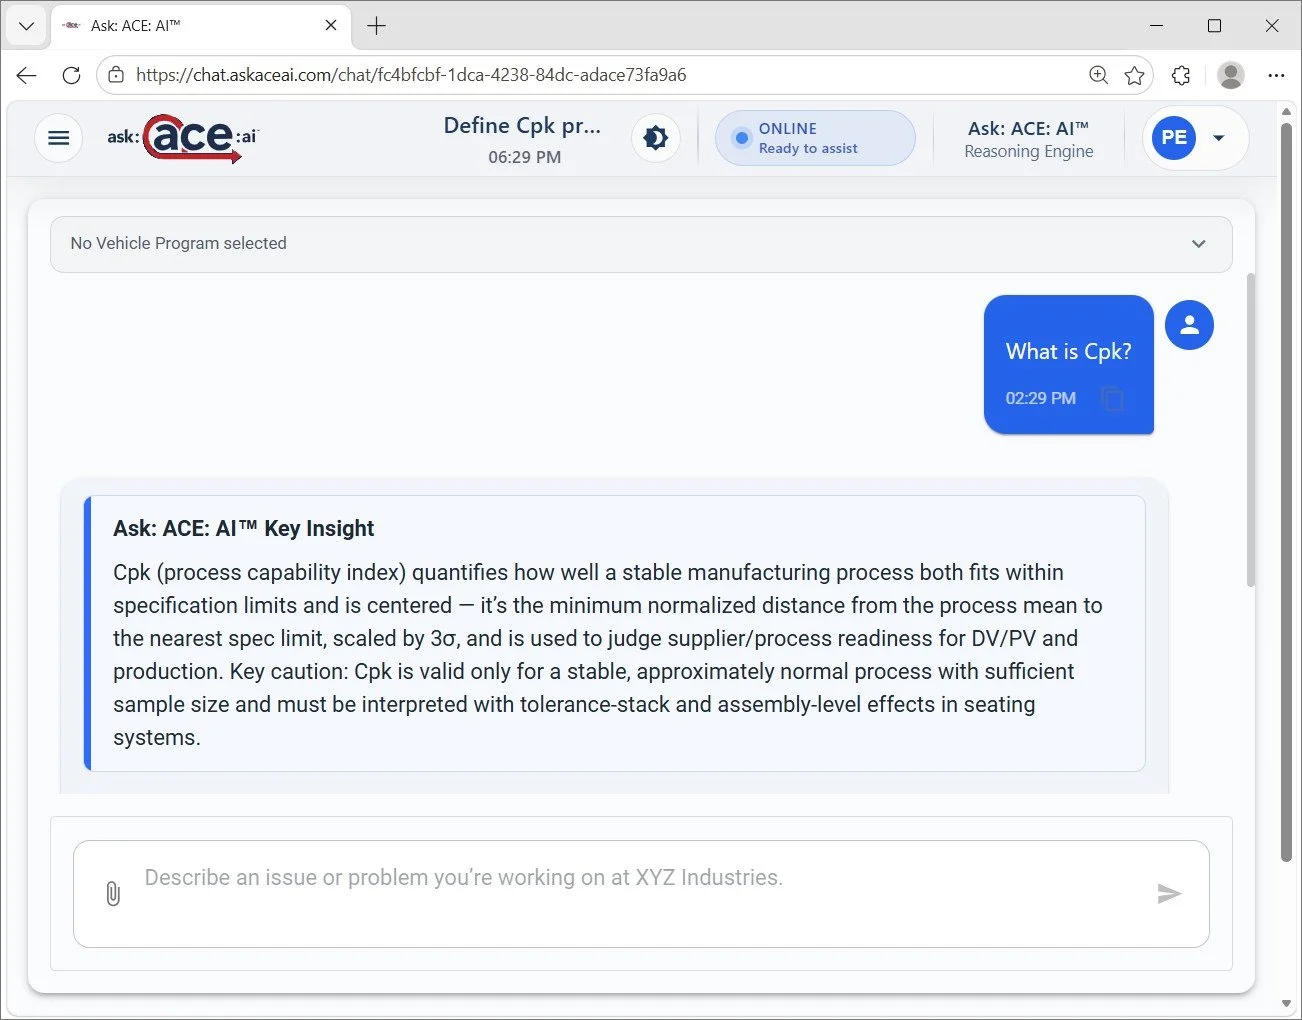Open the tab actions dropdown menu
Image resolution: width=1302 pixels, height=1020 pixels.
(26, 26)
